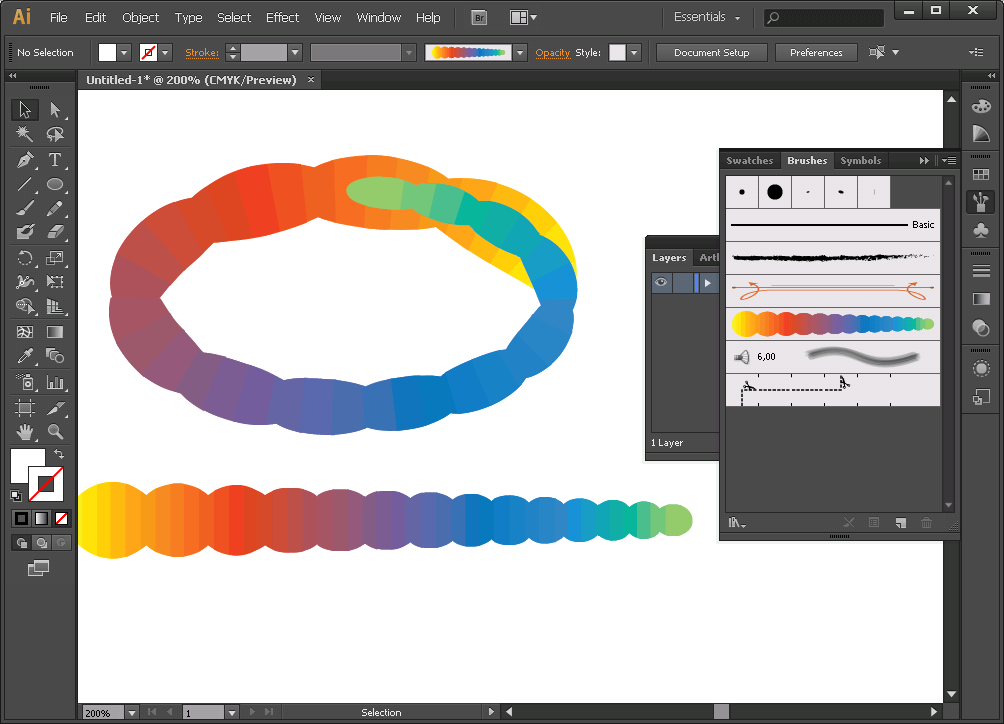1004x724 pixels.
Task: Open the File menu
Action: [58, 18]
